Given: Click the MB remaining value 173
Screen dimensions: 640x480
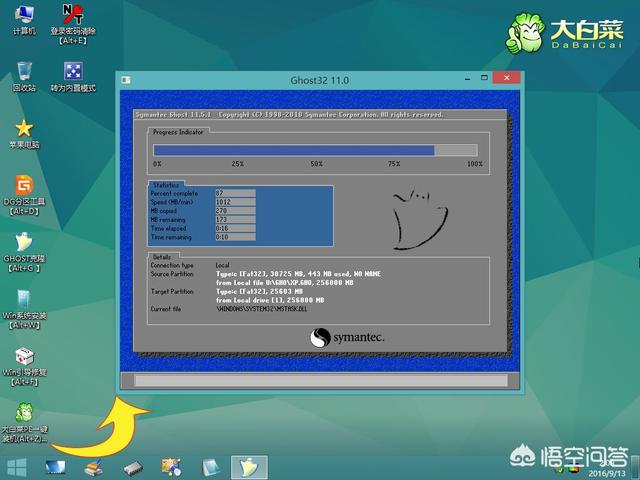Looking at the screenshot, I should point(236,219).
